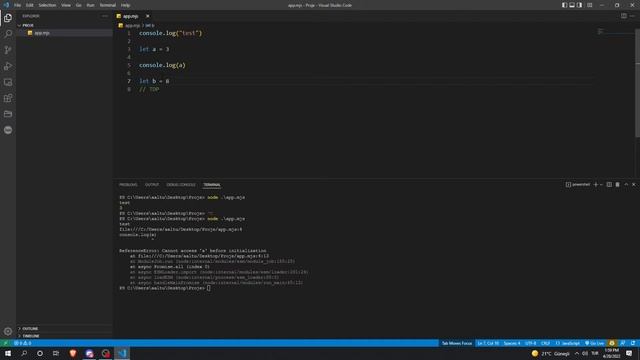Open errors and warnings count in status bar
The width and height of the screenshot is (640, 360).
click(22, 343)
